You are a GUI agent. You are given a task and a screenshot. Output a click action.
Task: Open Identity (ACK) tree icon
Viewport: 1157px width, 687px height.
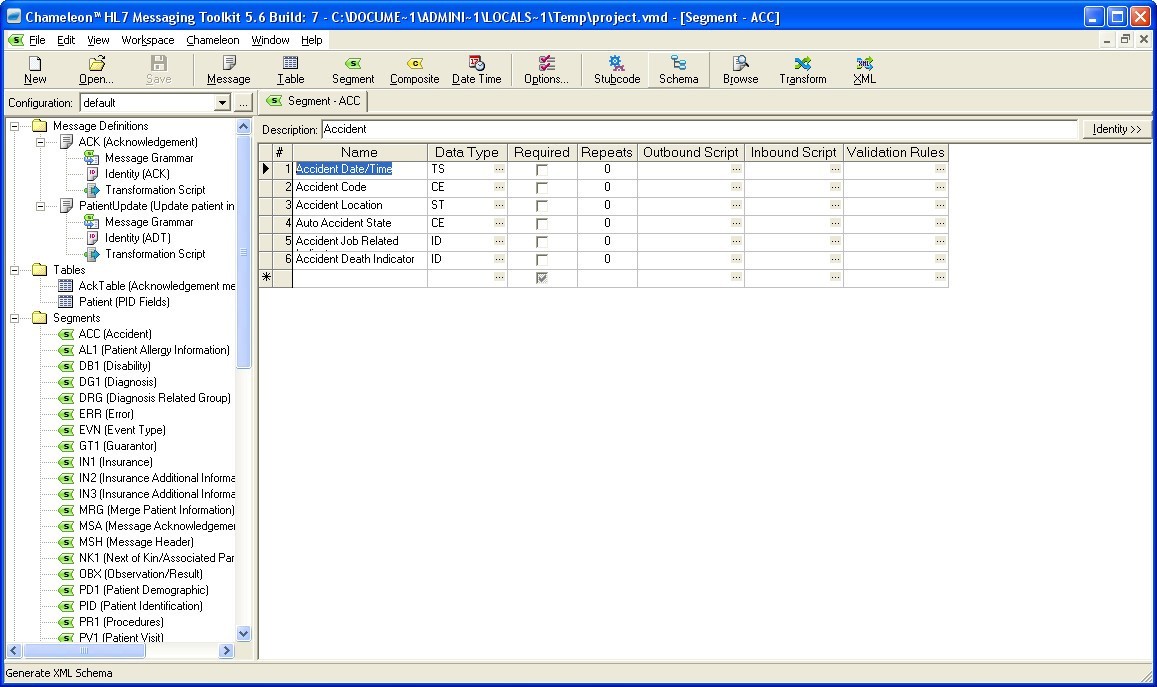[92, 174]
